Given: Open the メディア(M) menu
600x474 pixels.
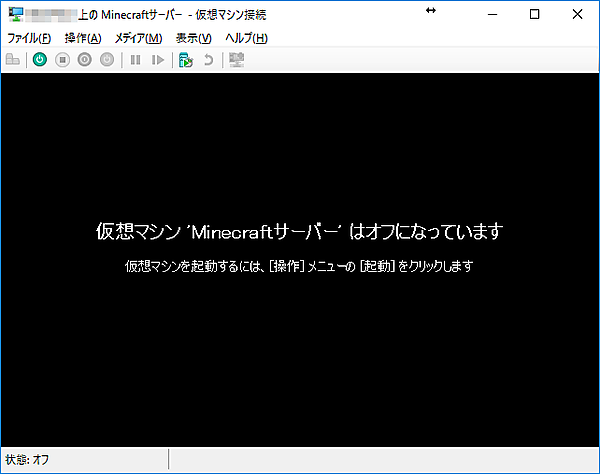Looking at the screenshot, I should pos(139,38).
